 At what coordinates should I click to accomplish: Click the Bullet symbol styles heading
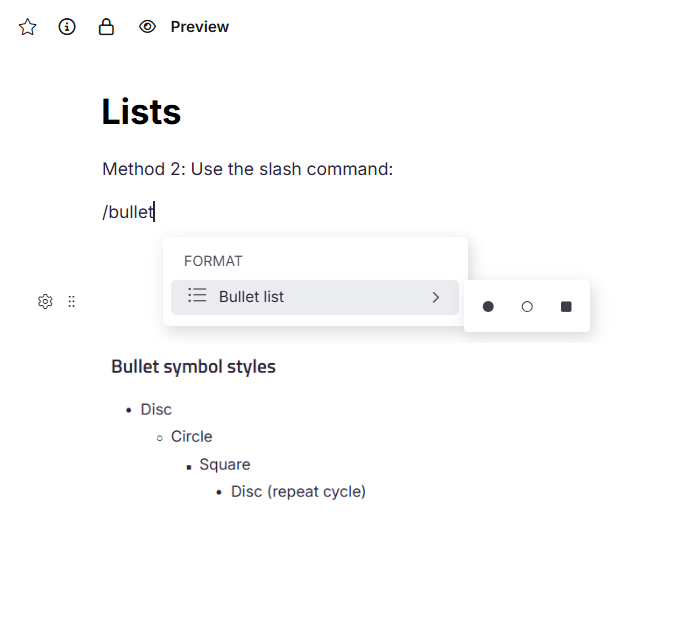coord(193,366)
